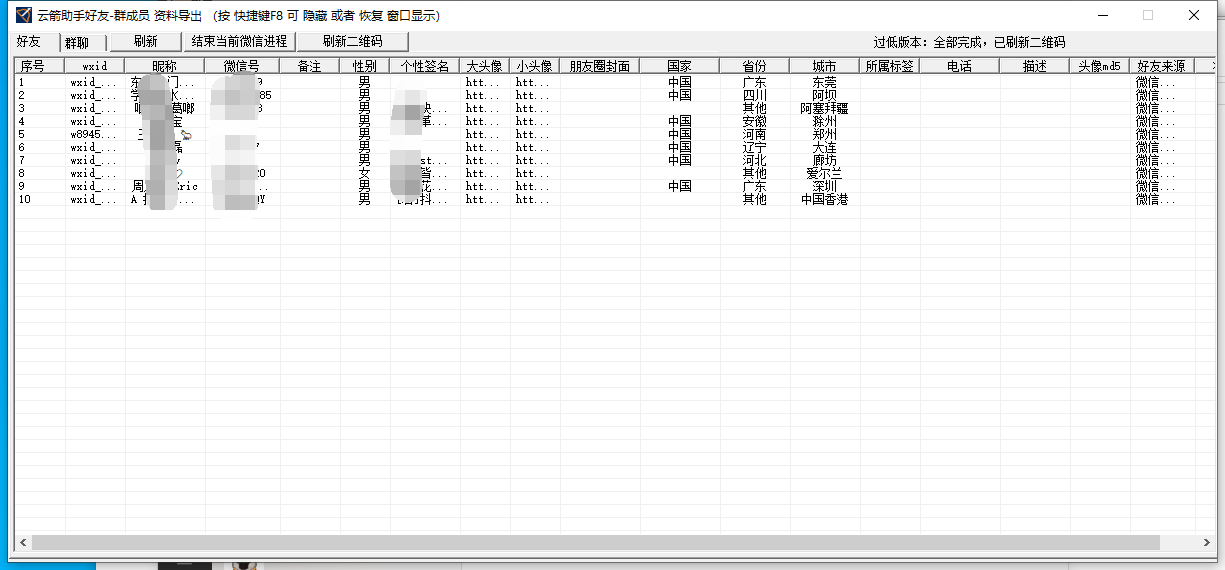Select the wxid cell w8945... in row 5
This screenshot has width=1225, height=570.
point(93,134)
